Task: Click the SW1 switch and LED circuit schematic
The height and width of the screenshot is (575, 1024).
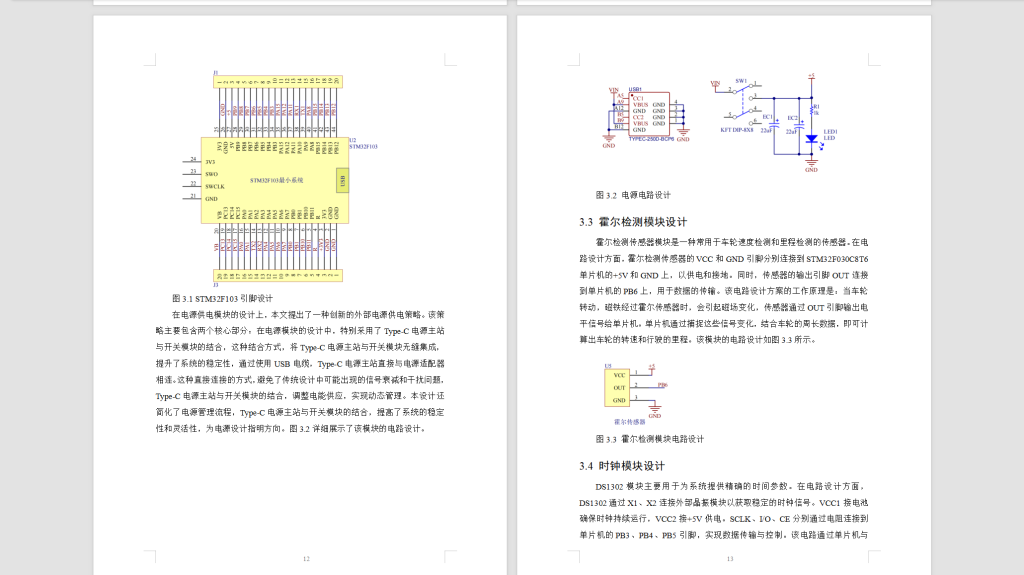Action: tap(775, 123)
